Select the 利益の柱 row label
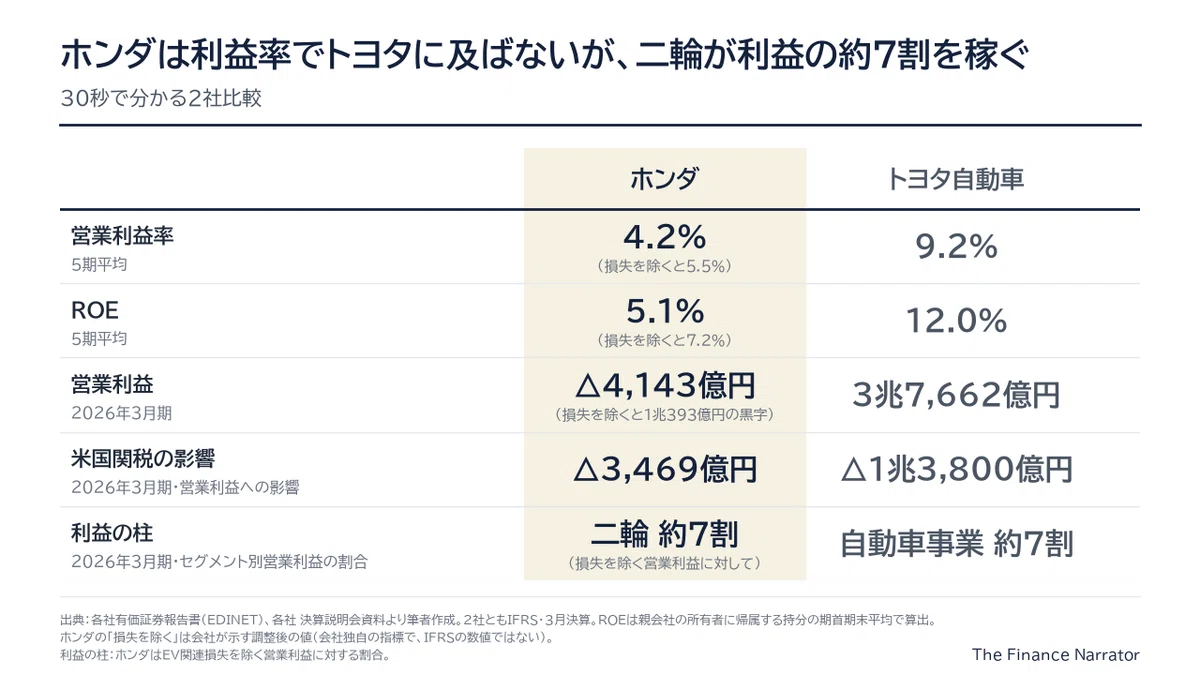This screenshot has height=675, width=1200. click(x=112, y=533)
